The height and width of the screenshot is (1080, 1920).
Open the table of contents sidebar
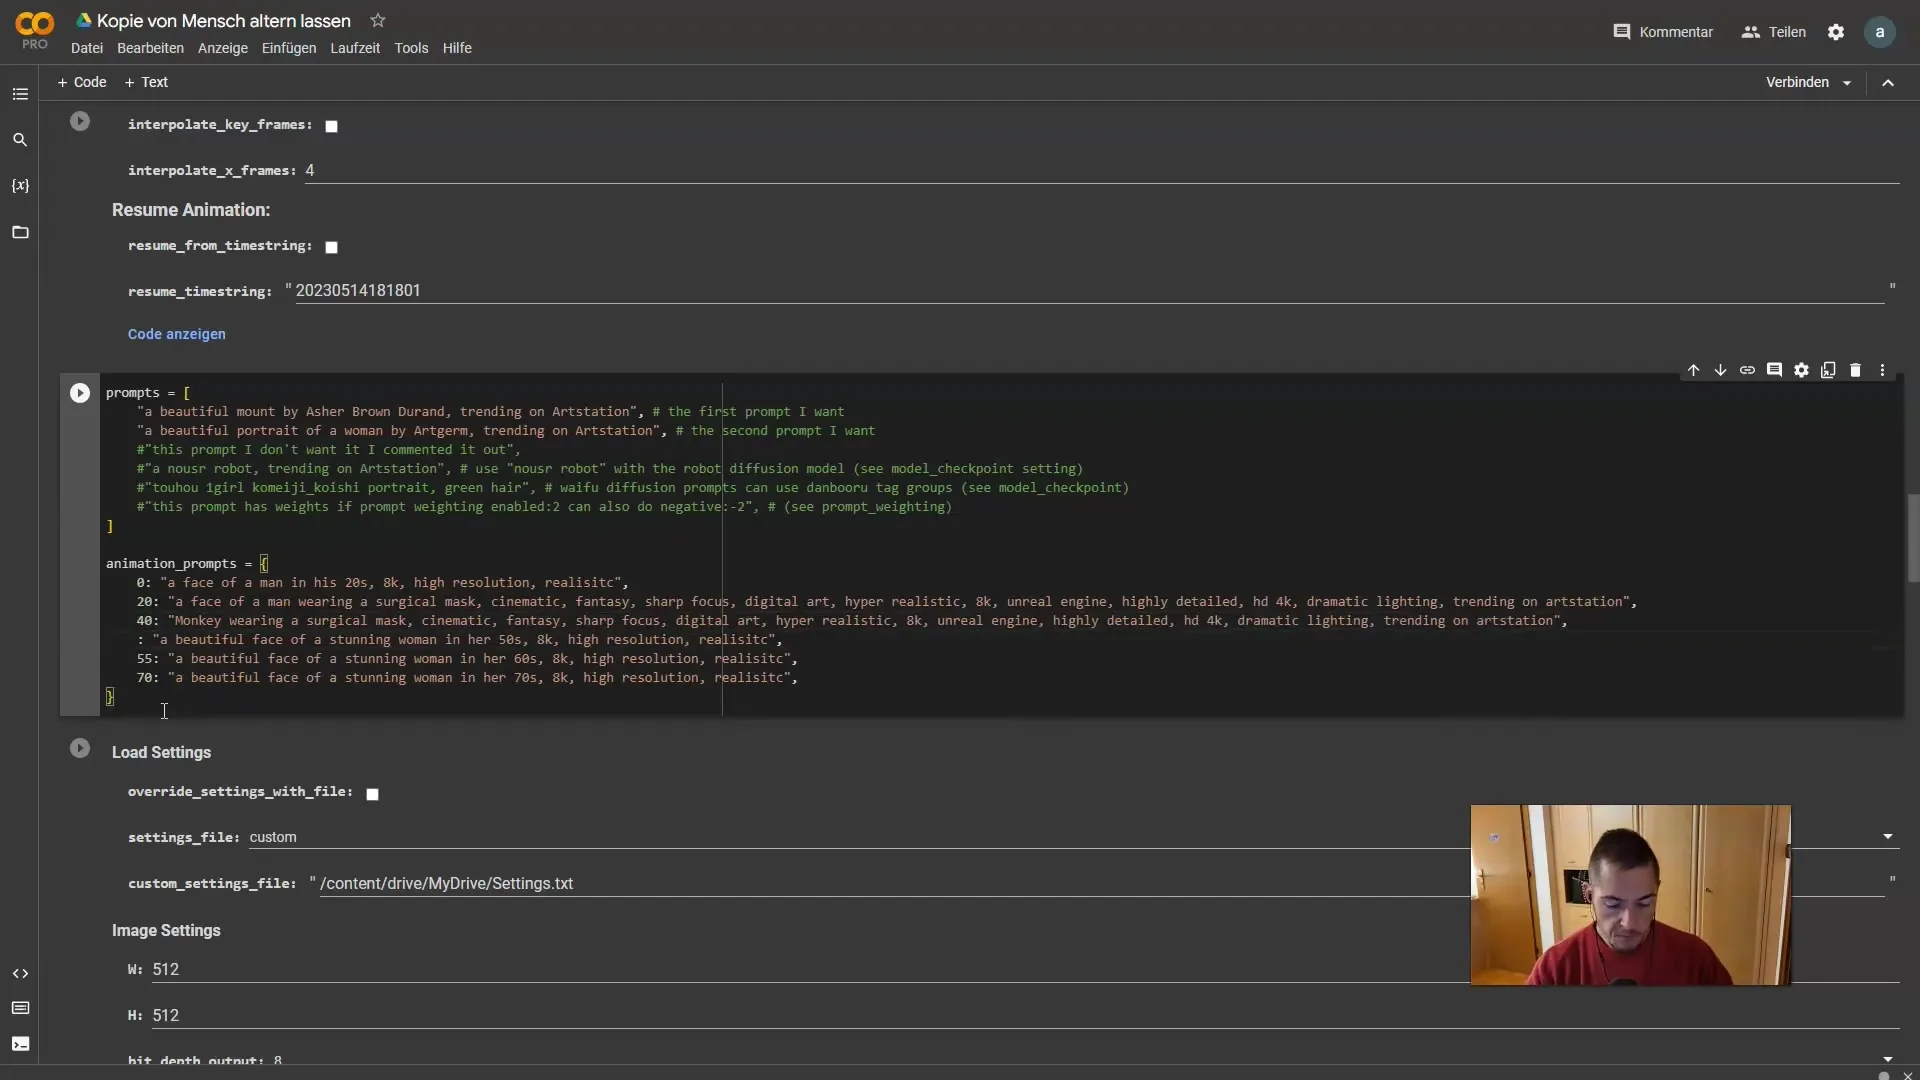pos(20,94)
